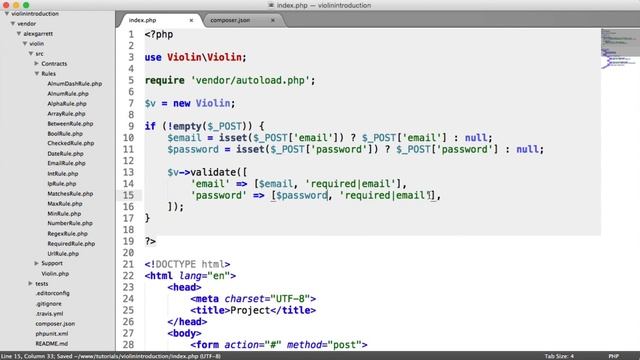Open MinRule.php file
Image resolution: width=640 pixels, height=360 pixels.
click(64, 213)
